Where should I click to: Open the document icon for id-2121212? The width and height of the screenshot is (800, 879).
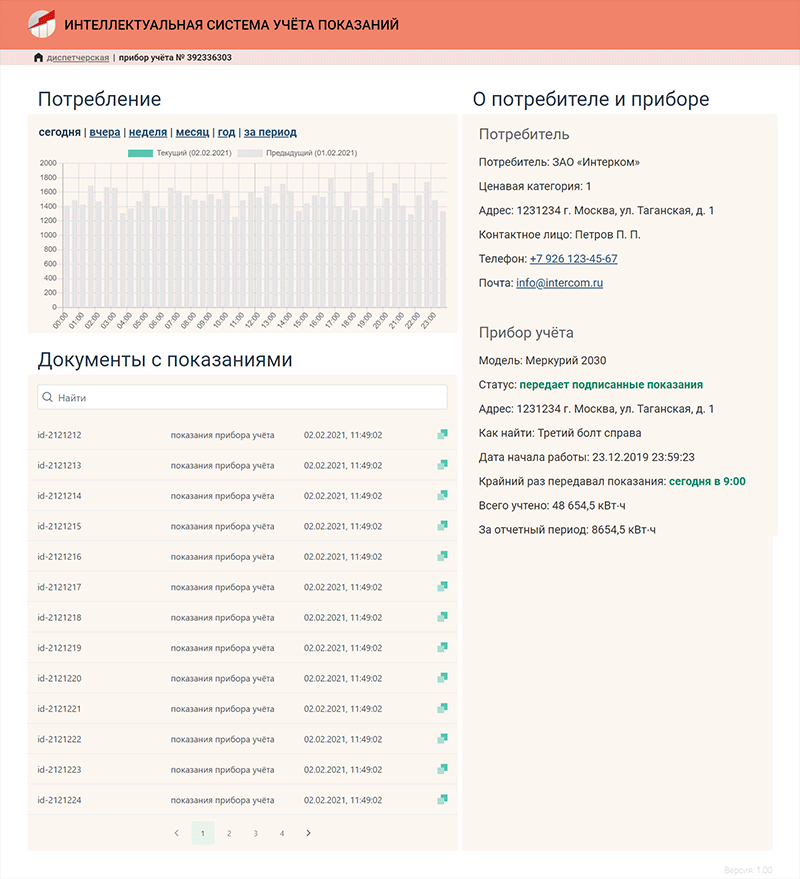pyautogui.click(x=441, y=434)
